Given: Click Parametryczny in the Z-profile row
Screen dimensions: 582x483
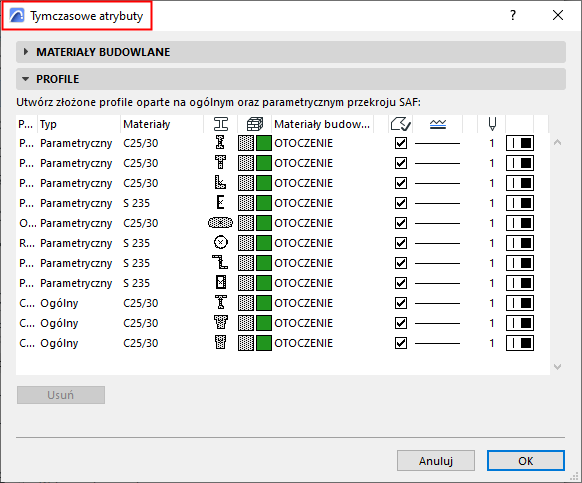Looking at the screenshot, I should click(76, 263).
